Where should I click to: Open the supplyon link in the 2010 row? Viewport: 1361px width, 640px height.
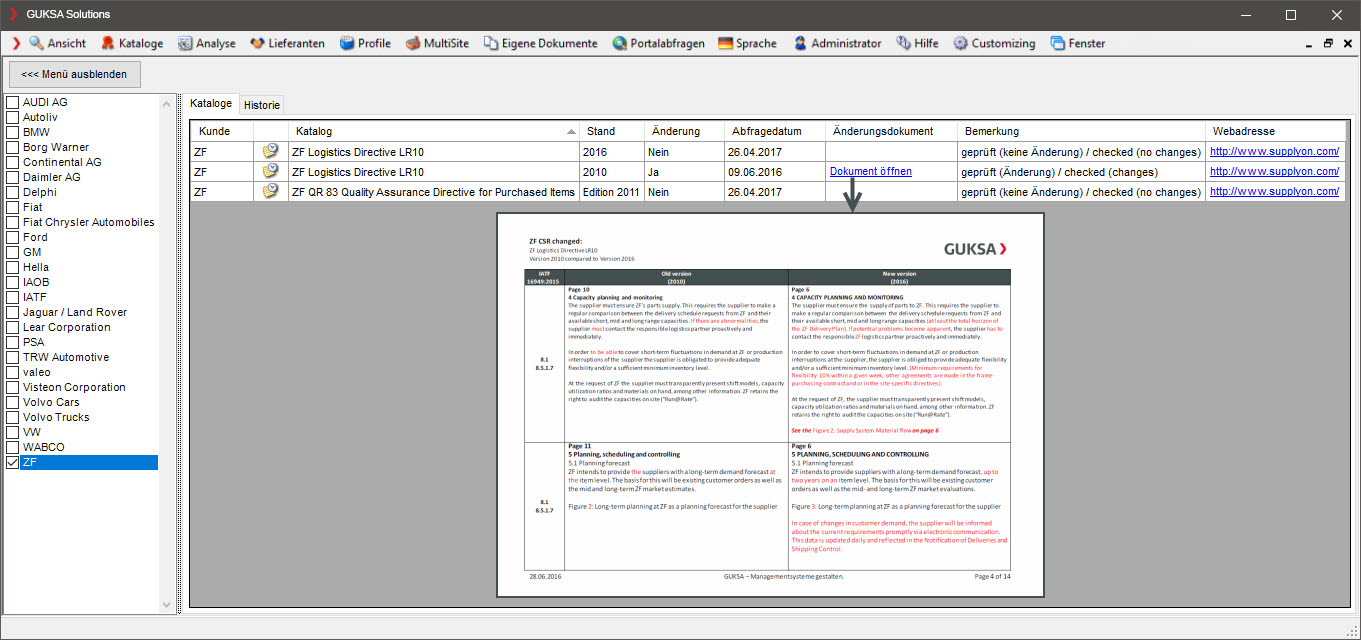tap(1275, 172)
